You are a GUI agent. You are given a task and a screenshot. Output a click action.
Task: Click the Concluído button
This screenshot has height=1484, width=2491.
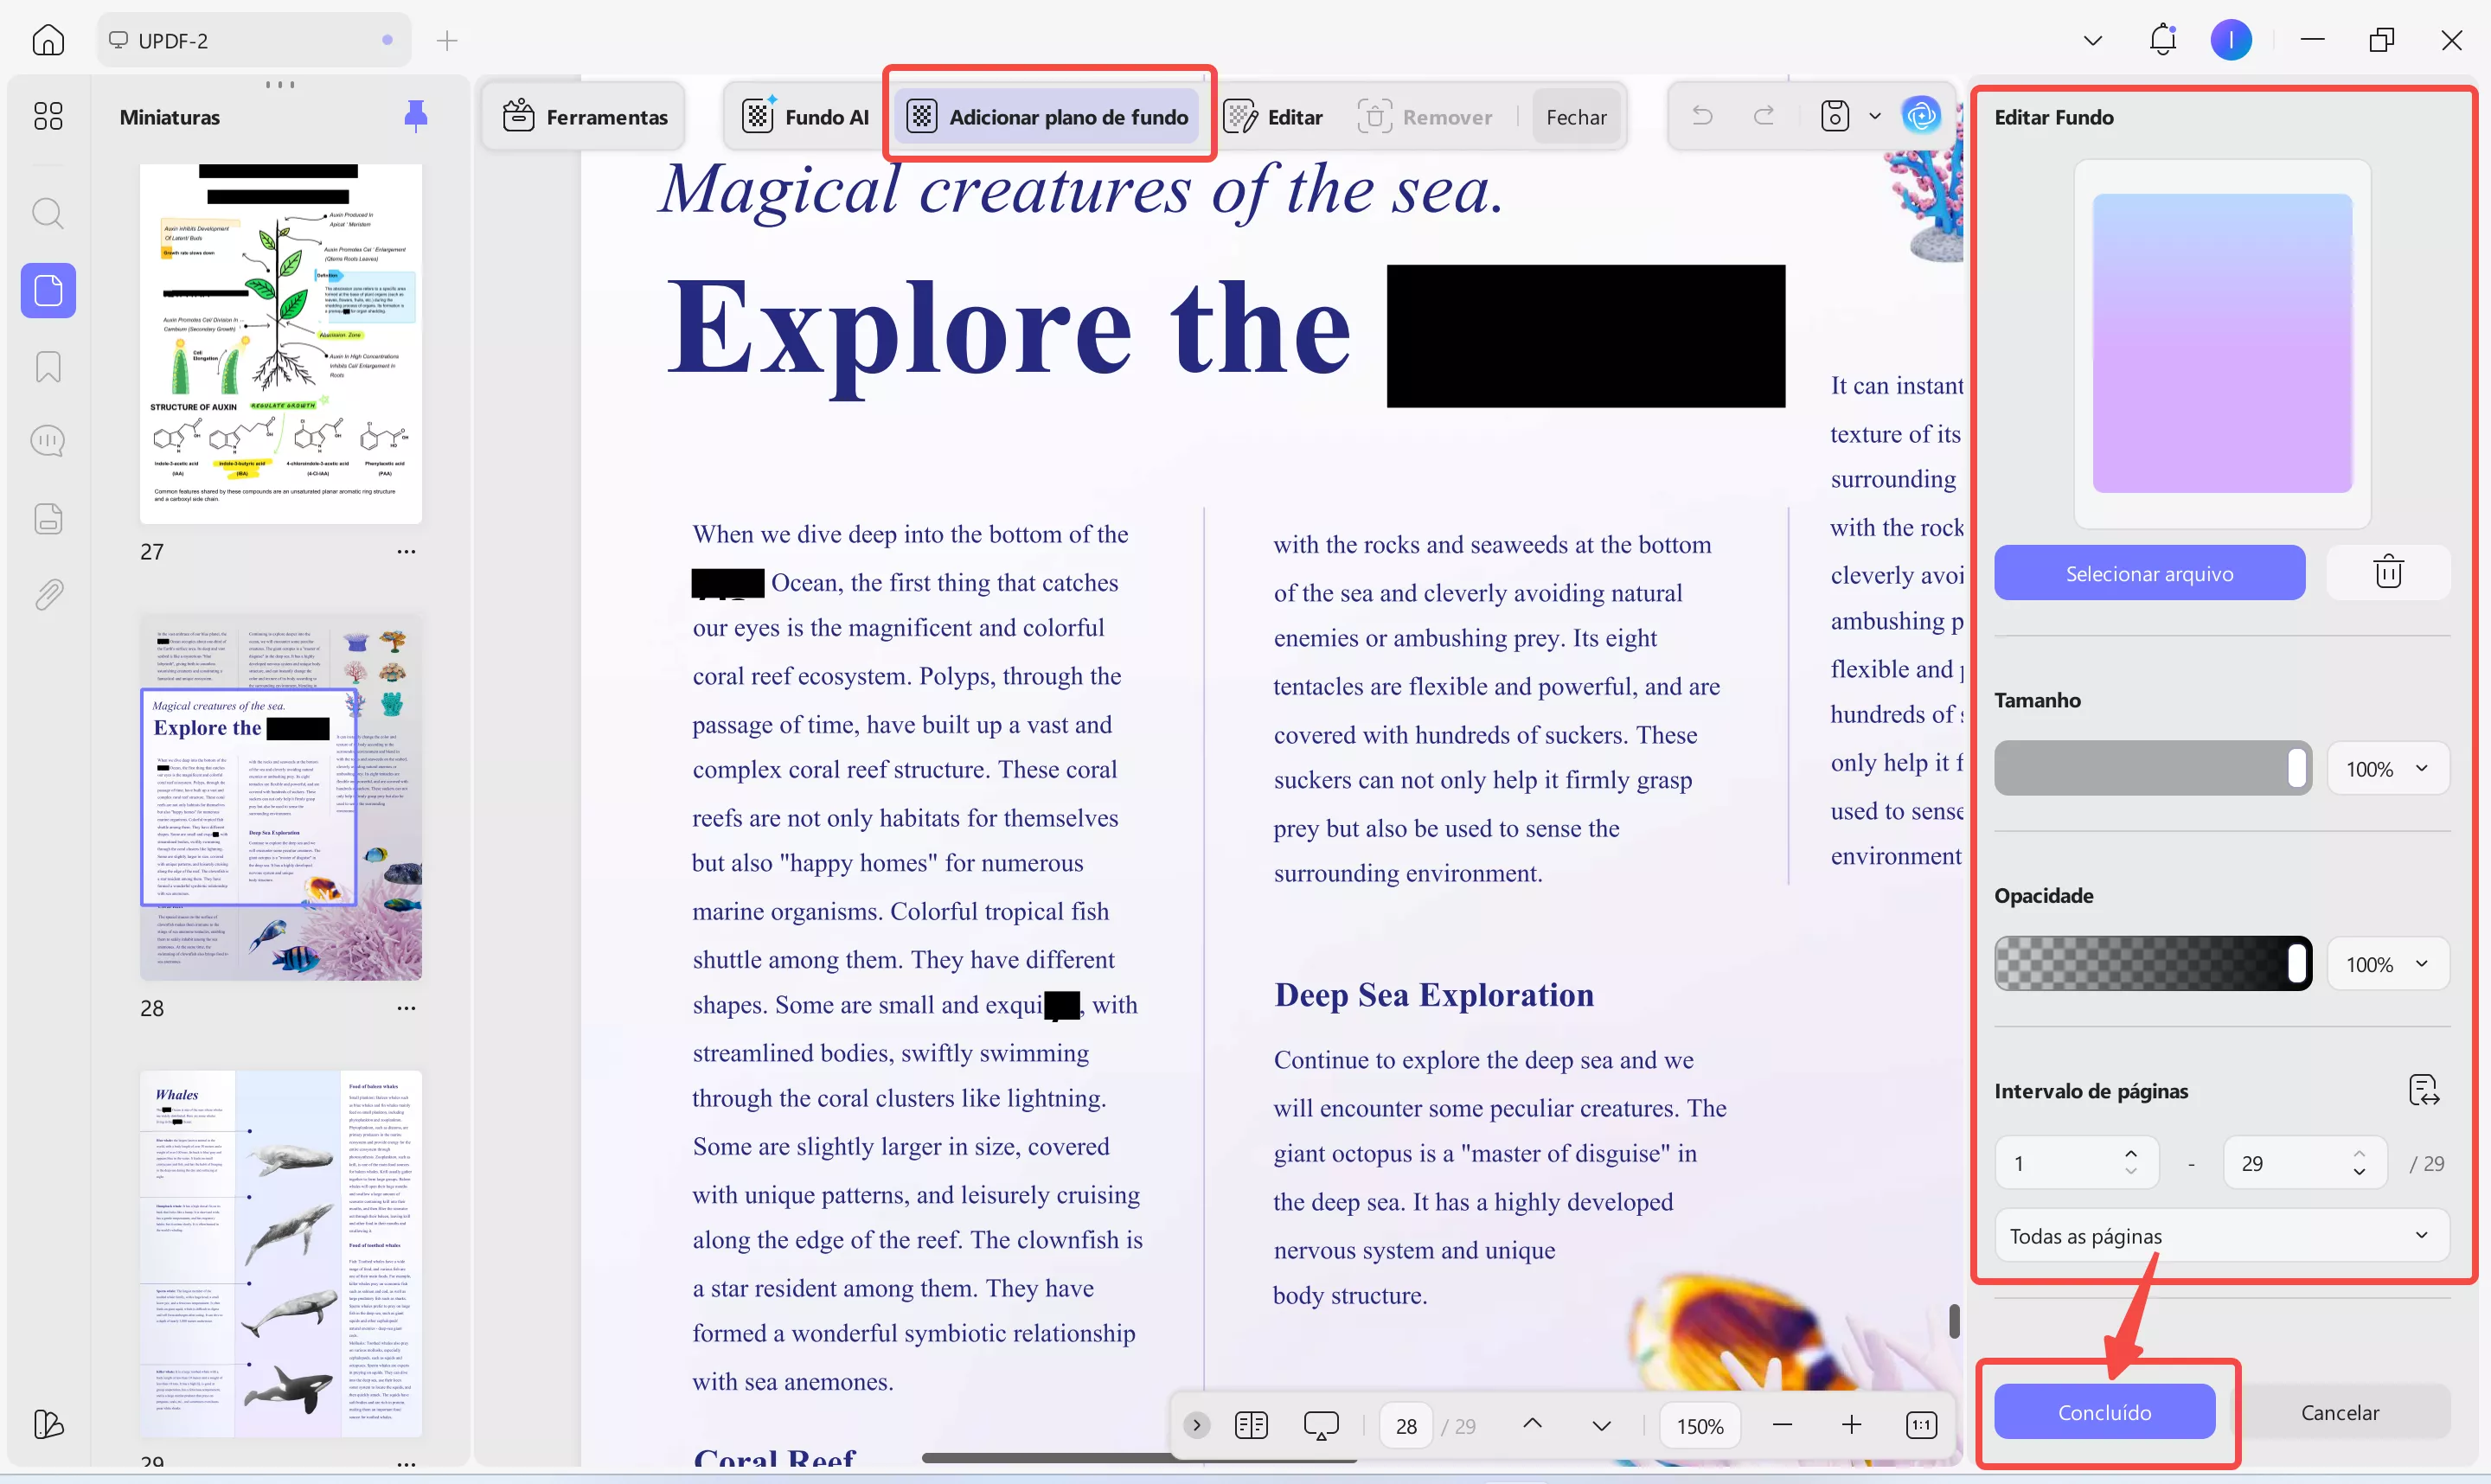2104,1412
